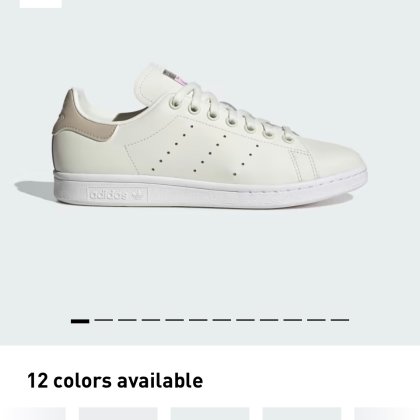Choose the partially visible leftmost color thumbnail
The height and width of the screenshot is (420, 420).
(x=33, y=414)
